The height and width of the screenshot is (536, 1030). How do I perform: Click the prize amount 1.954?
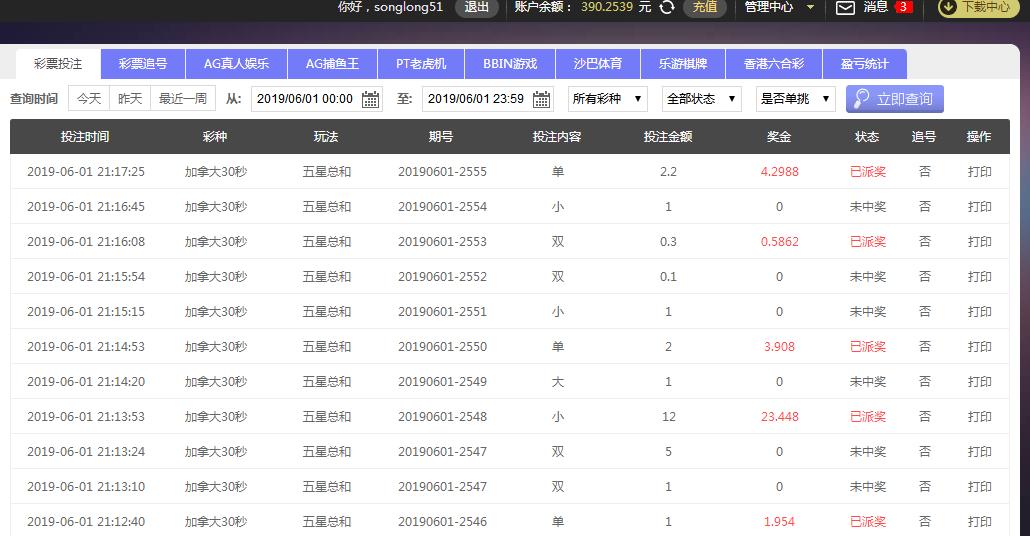coord(780,522)
